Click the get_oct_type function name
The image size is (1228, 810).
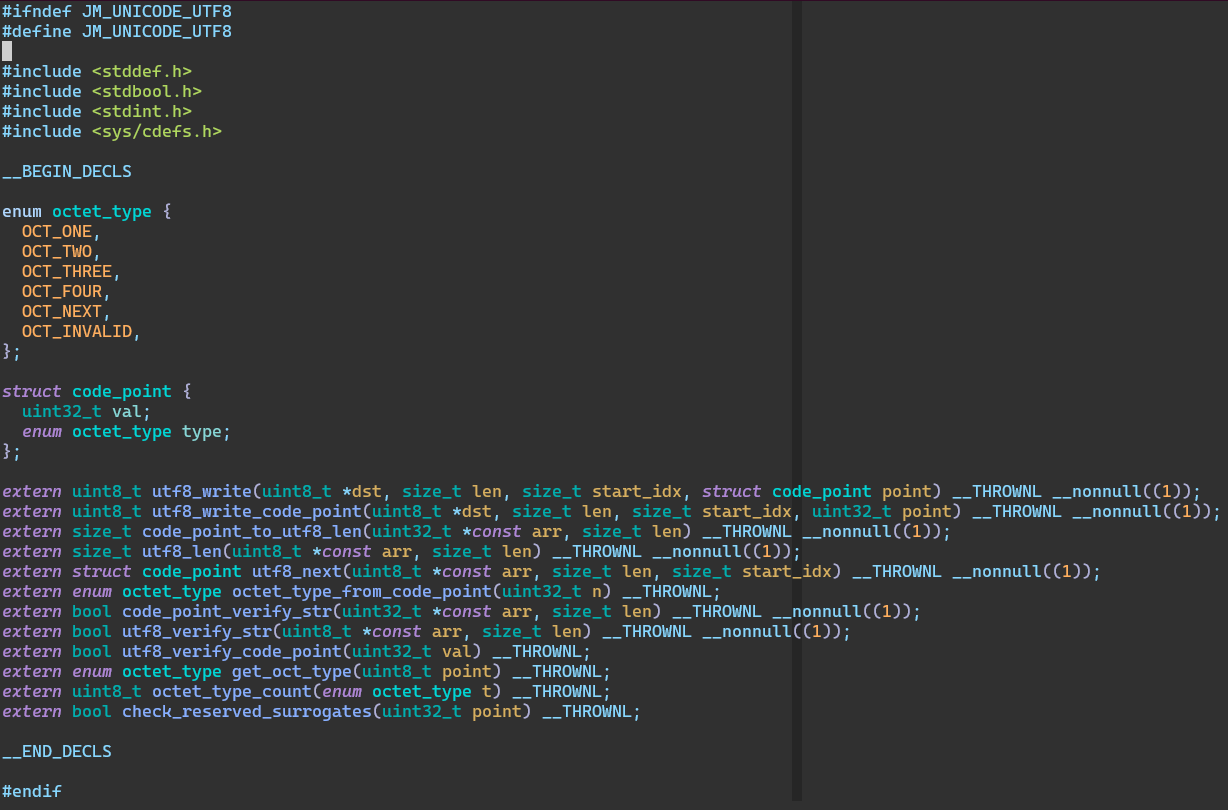coord(292,671)
